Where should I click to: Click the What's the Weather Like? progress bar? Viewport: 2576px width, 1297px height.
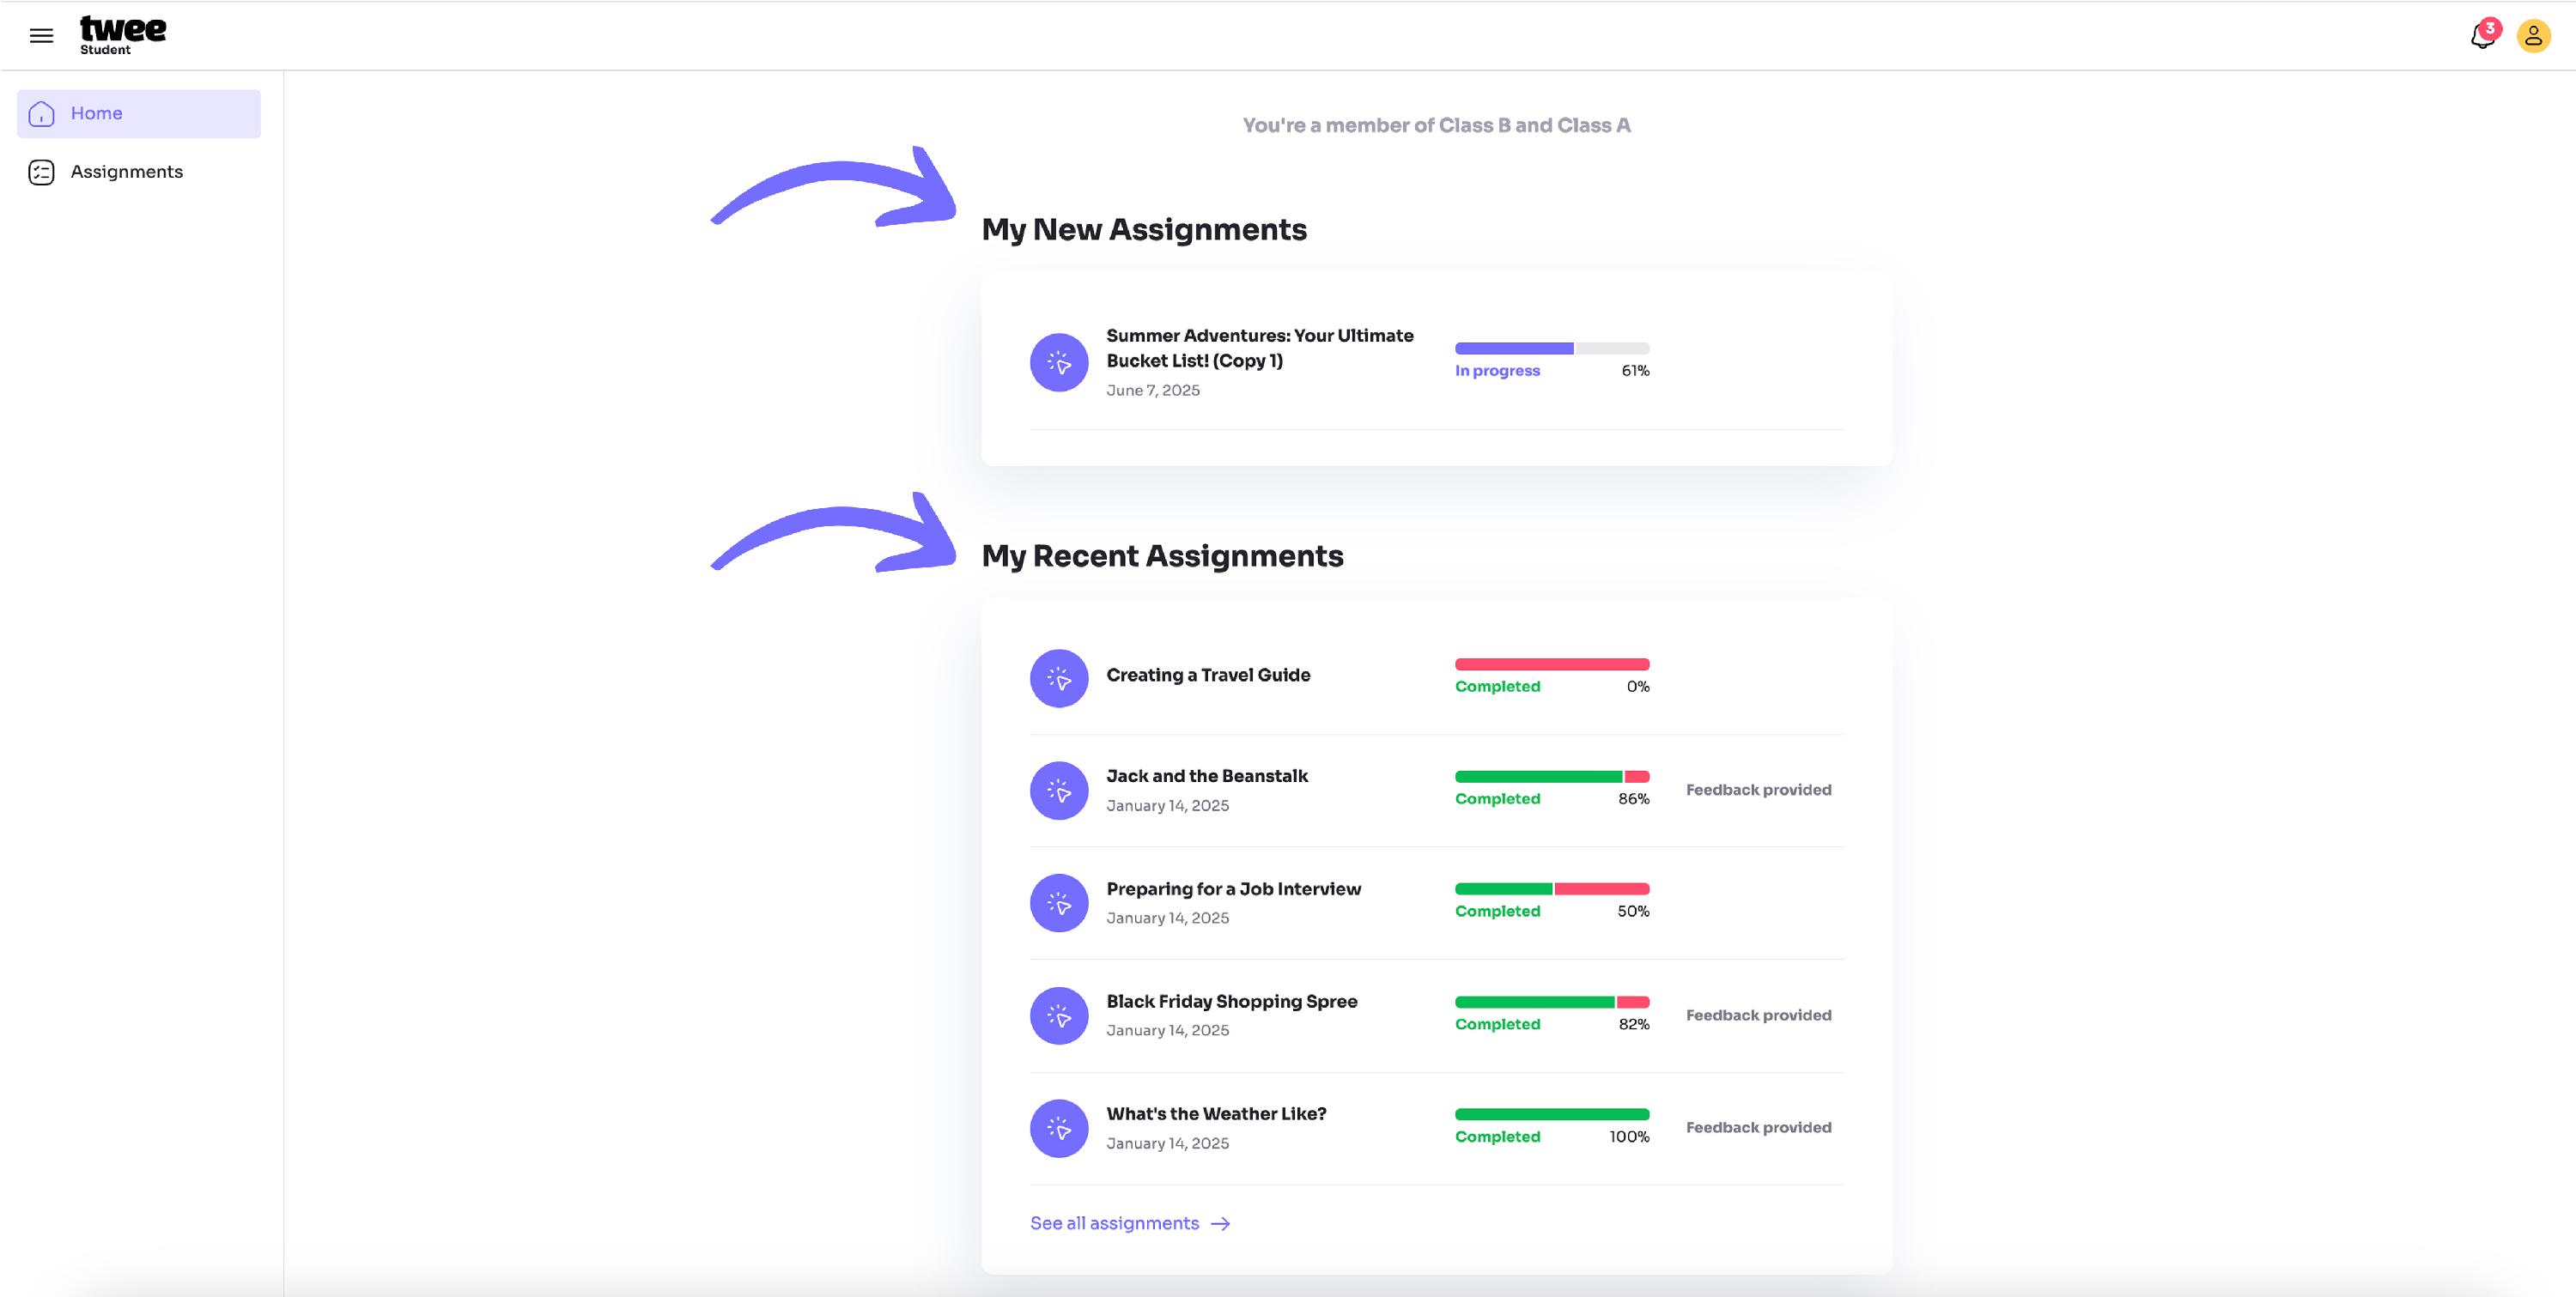click(x=1552, y=1114)
